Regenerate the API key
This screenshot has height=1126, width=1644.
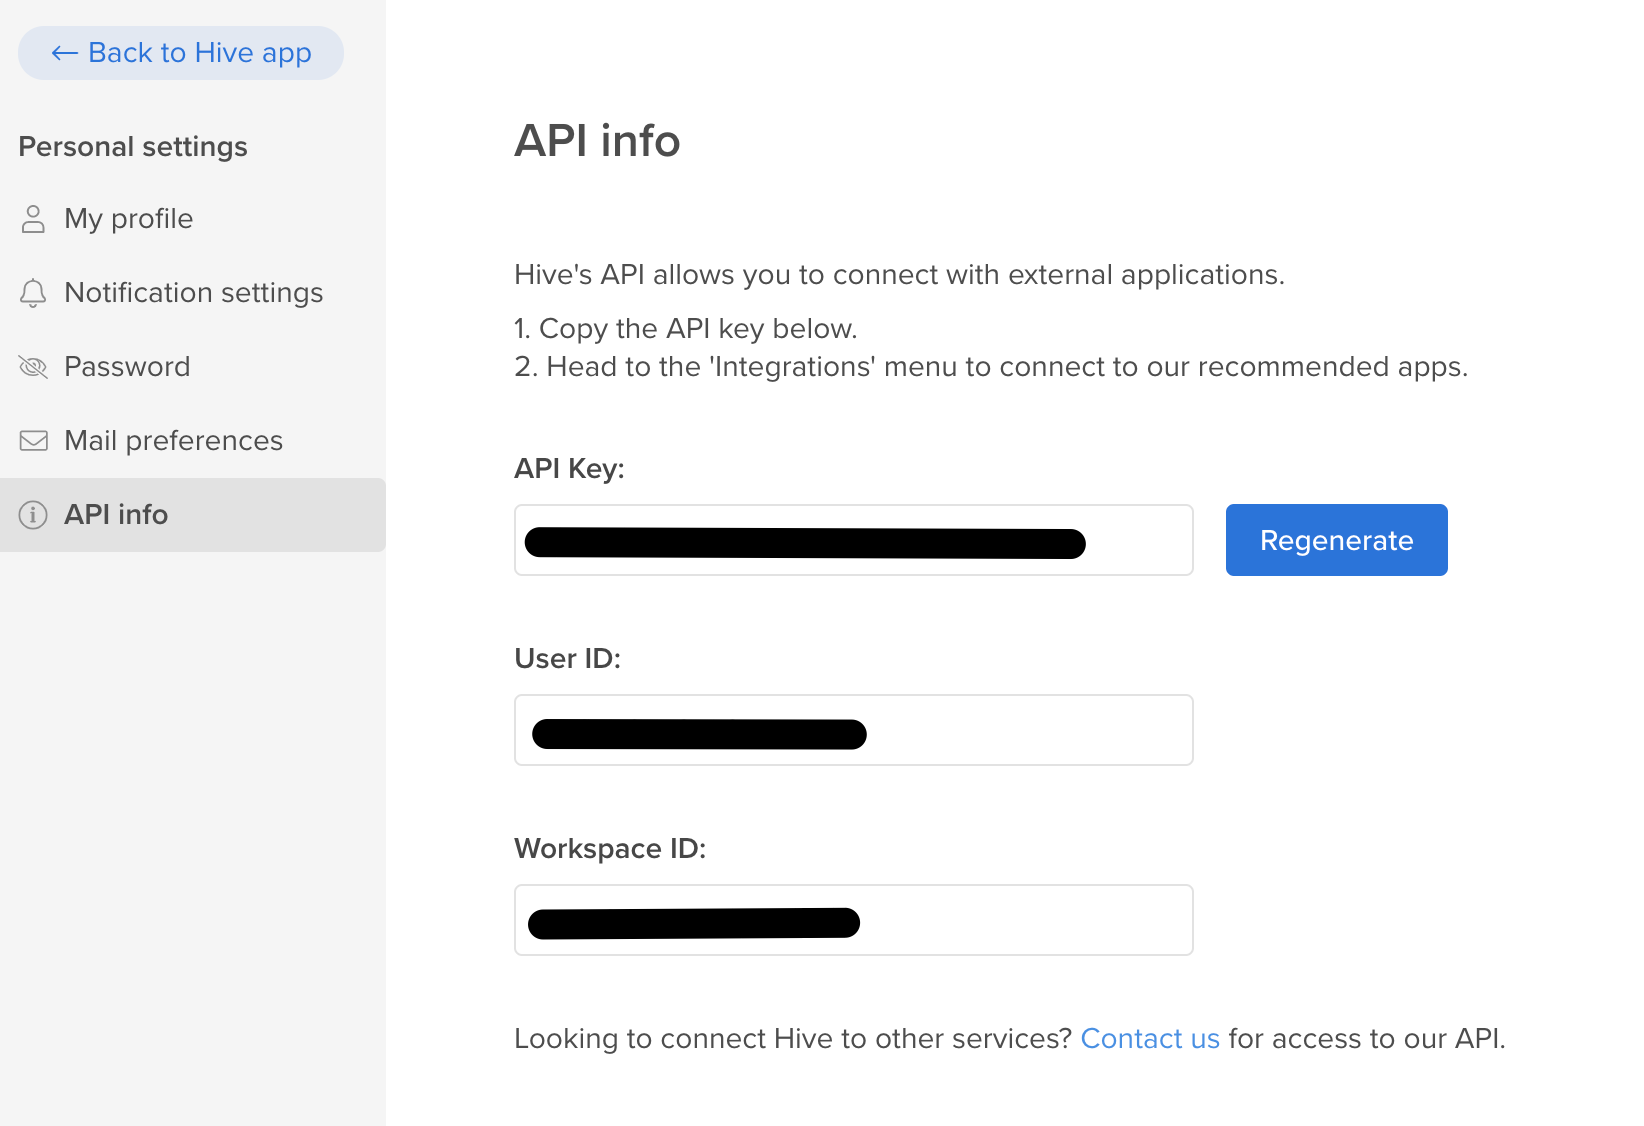click(1336, 540)
